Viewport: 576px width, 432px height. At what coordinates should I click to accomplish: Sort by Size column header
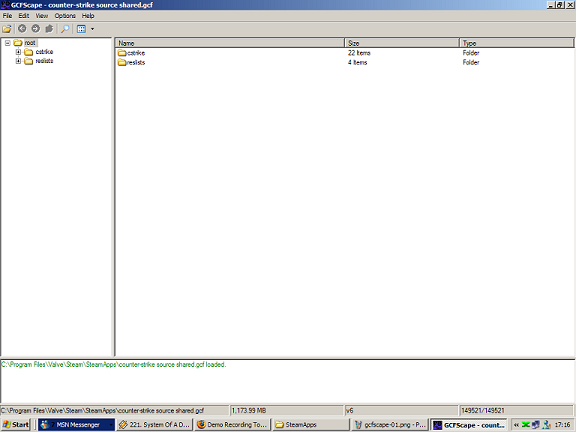[x=402, y=43]
